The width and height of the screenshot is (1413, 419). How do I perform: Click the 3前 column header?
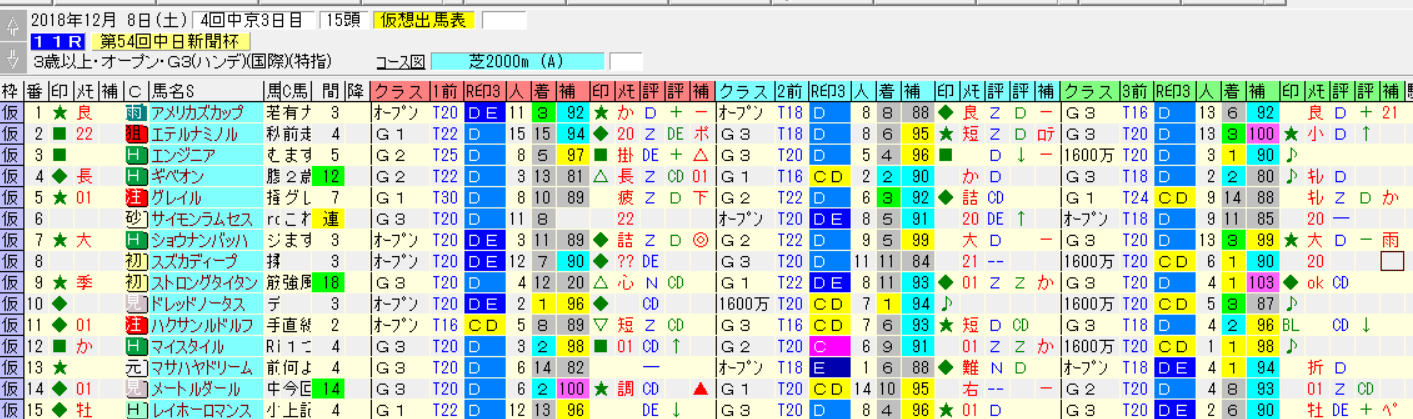click(x=1136, y=90)
